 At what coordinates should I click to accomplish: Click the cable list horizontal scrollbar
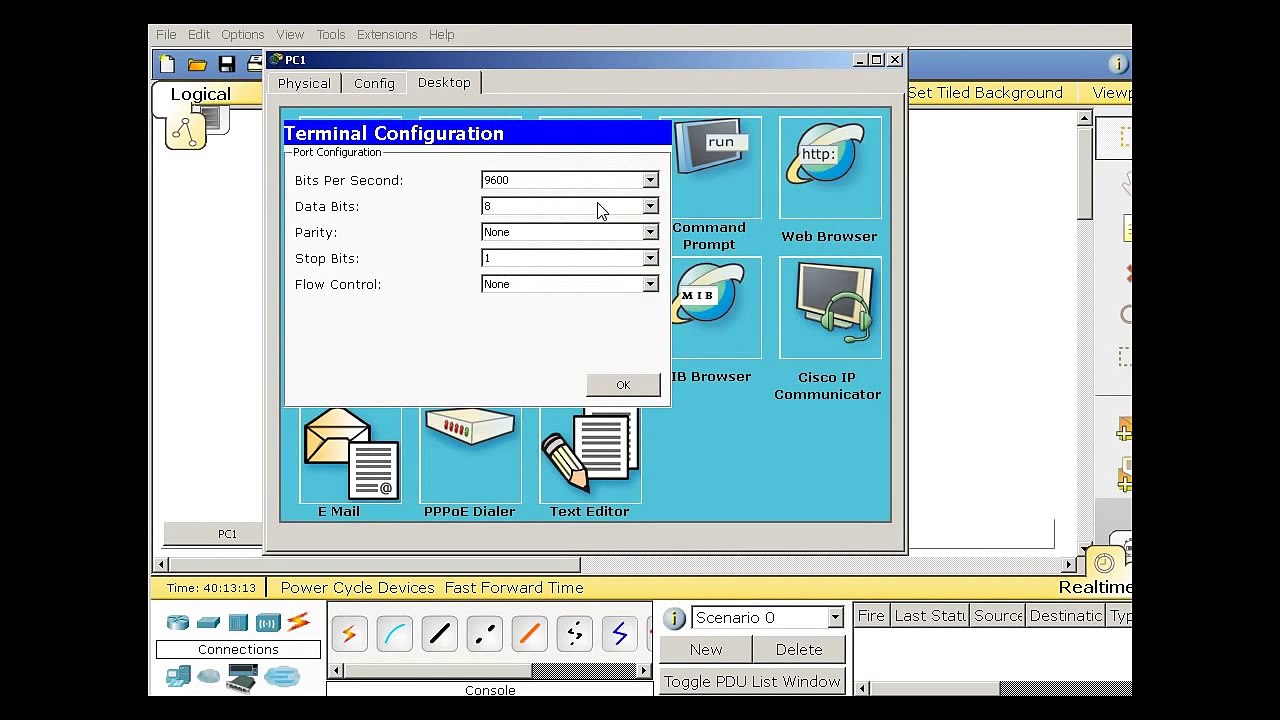489,671
